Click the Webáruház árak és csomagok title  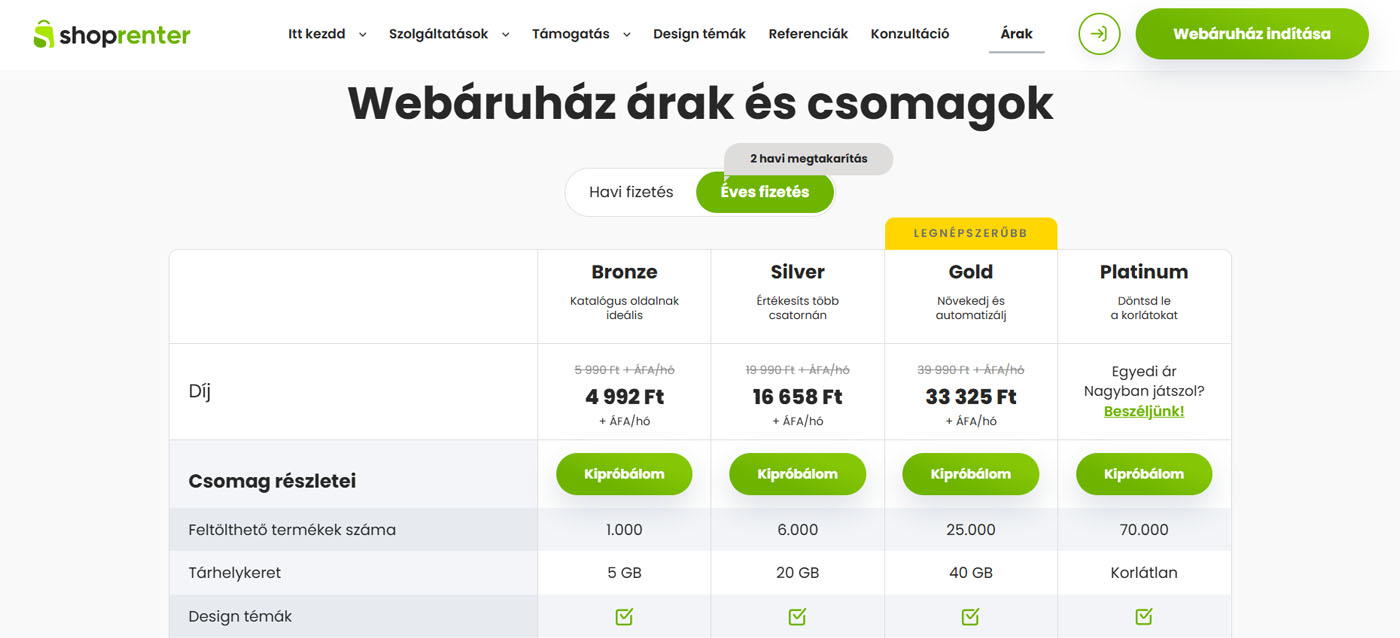pos(700,103)
